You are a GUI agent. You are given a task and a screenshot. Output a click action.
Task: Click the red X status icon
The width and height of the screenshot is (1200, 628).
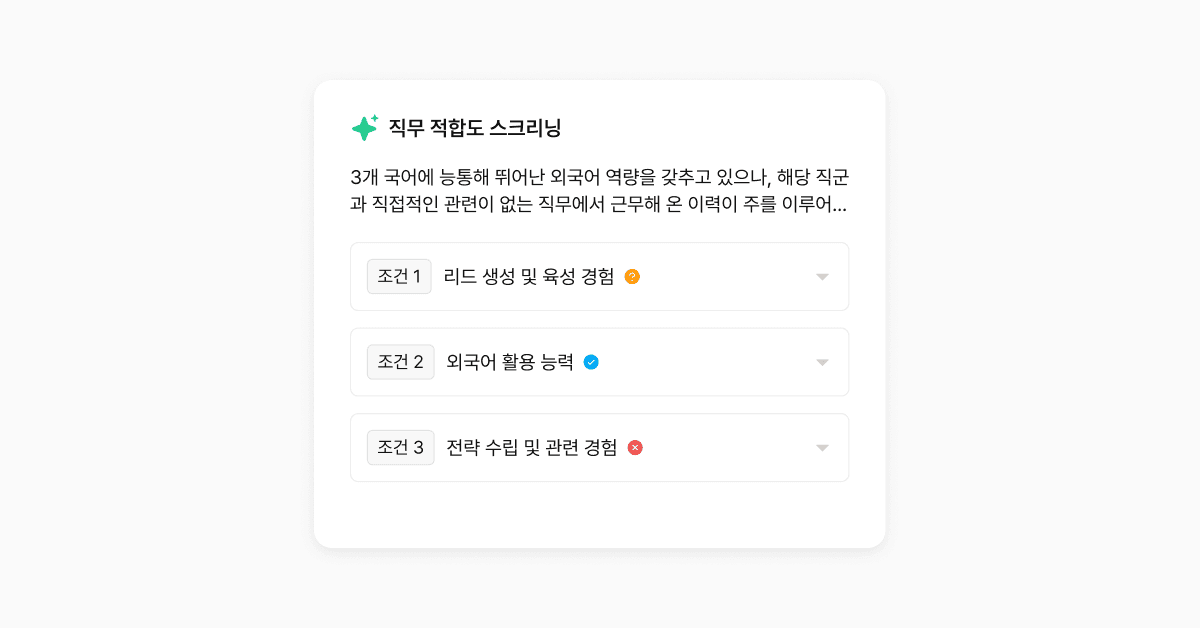coord(635,448)
